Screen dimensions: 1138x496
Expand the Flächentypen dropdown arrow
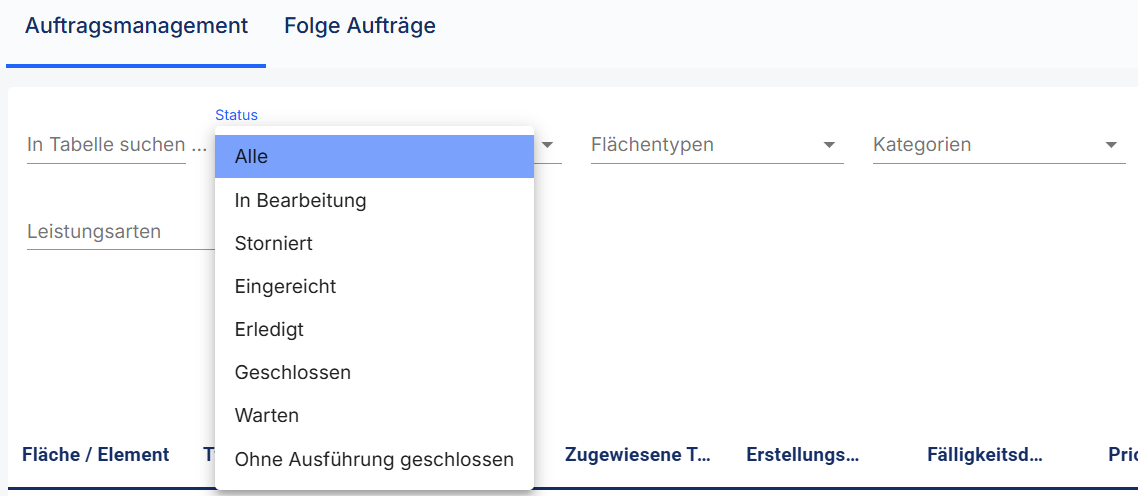coord(830,145)
